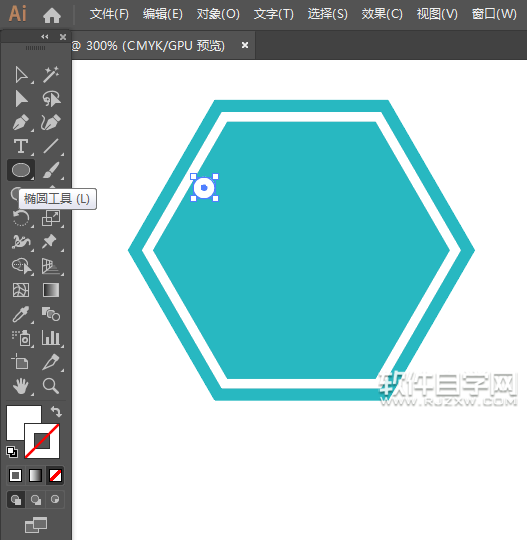
Task: Select the Zoom magnifier tool
Action: click(51, 386)
